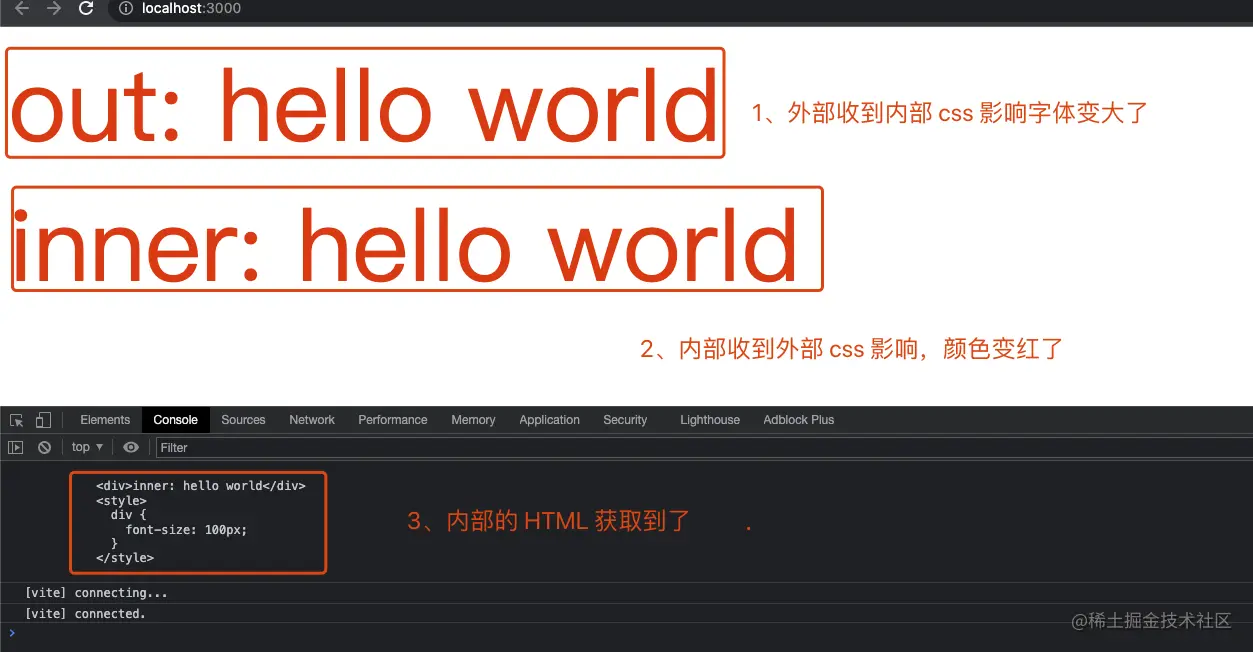Create live expression with the eye icon
This screenshot has height=652, width=1253.
130,447
